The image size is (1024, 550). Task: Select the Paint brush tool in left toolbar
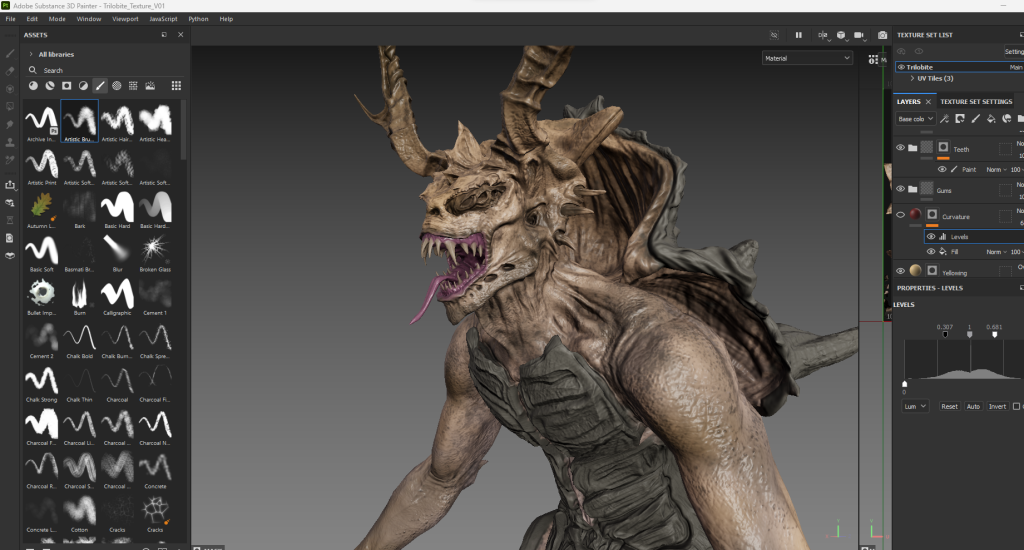click(x=10, y=53)
